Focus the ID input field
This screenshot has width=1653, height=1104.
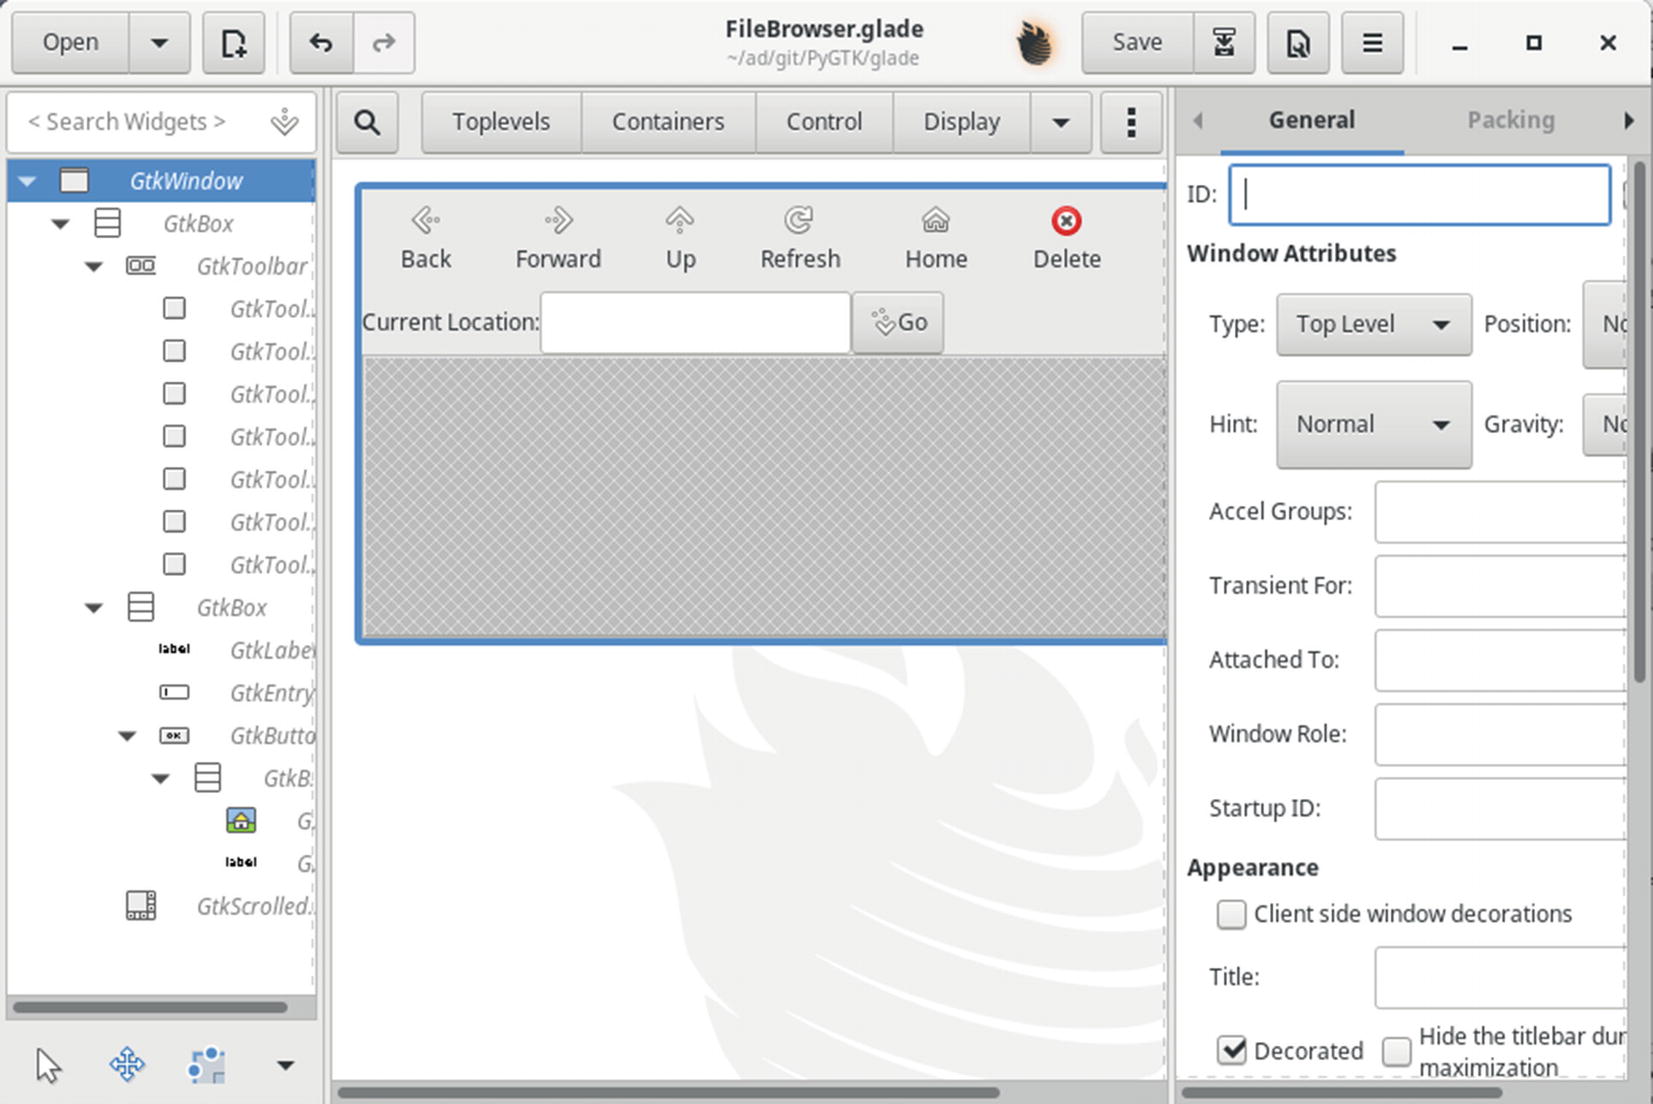click(x=1419, y=194)
